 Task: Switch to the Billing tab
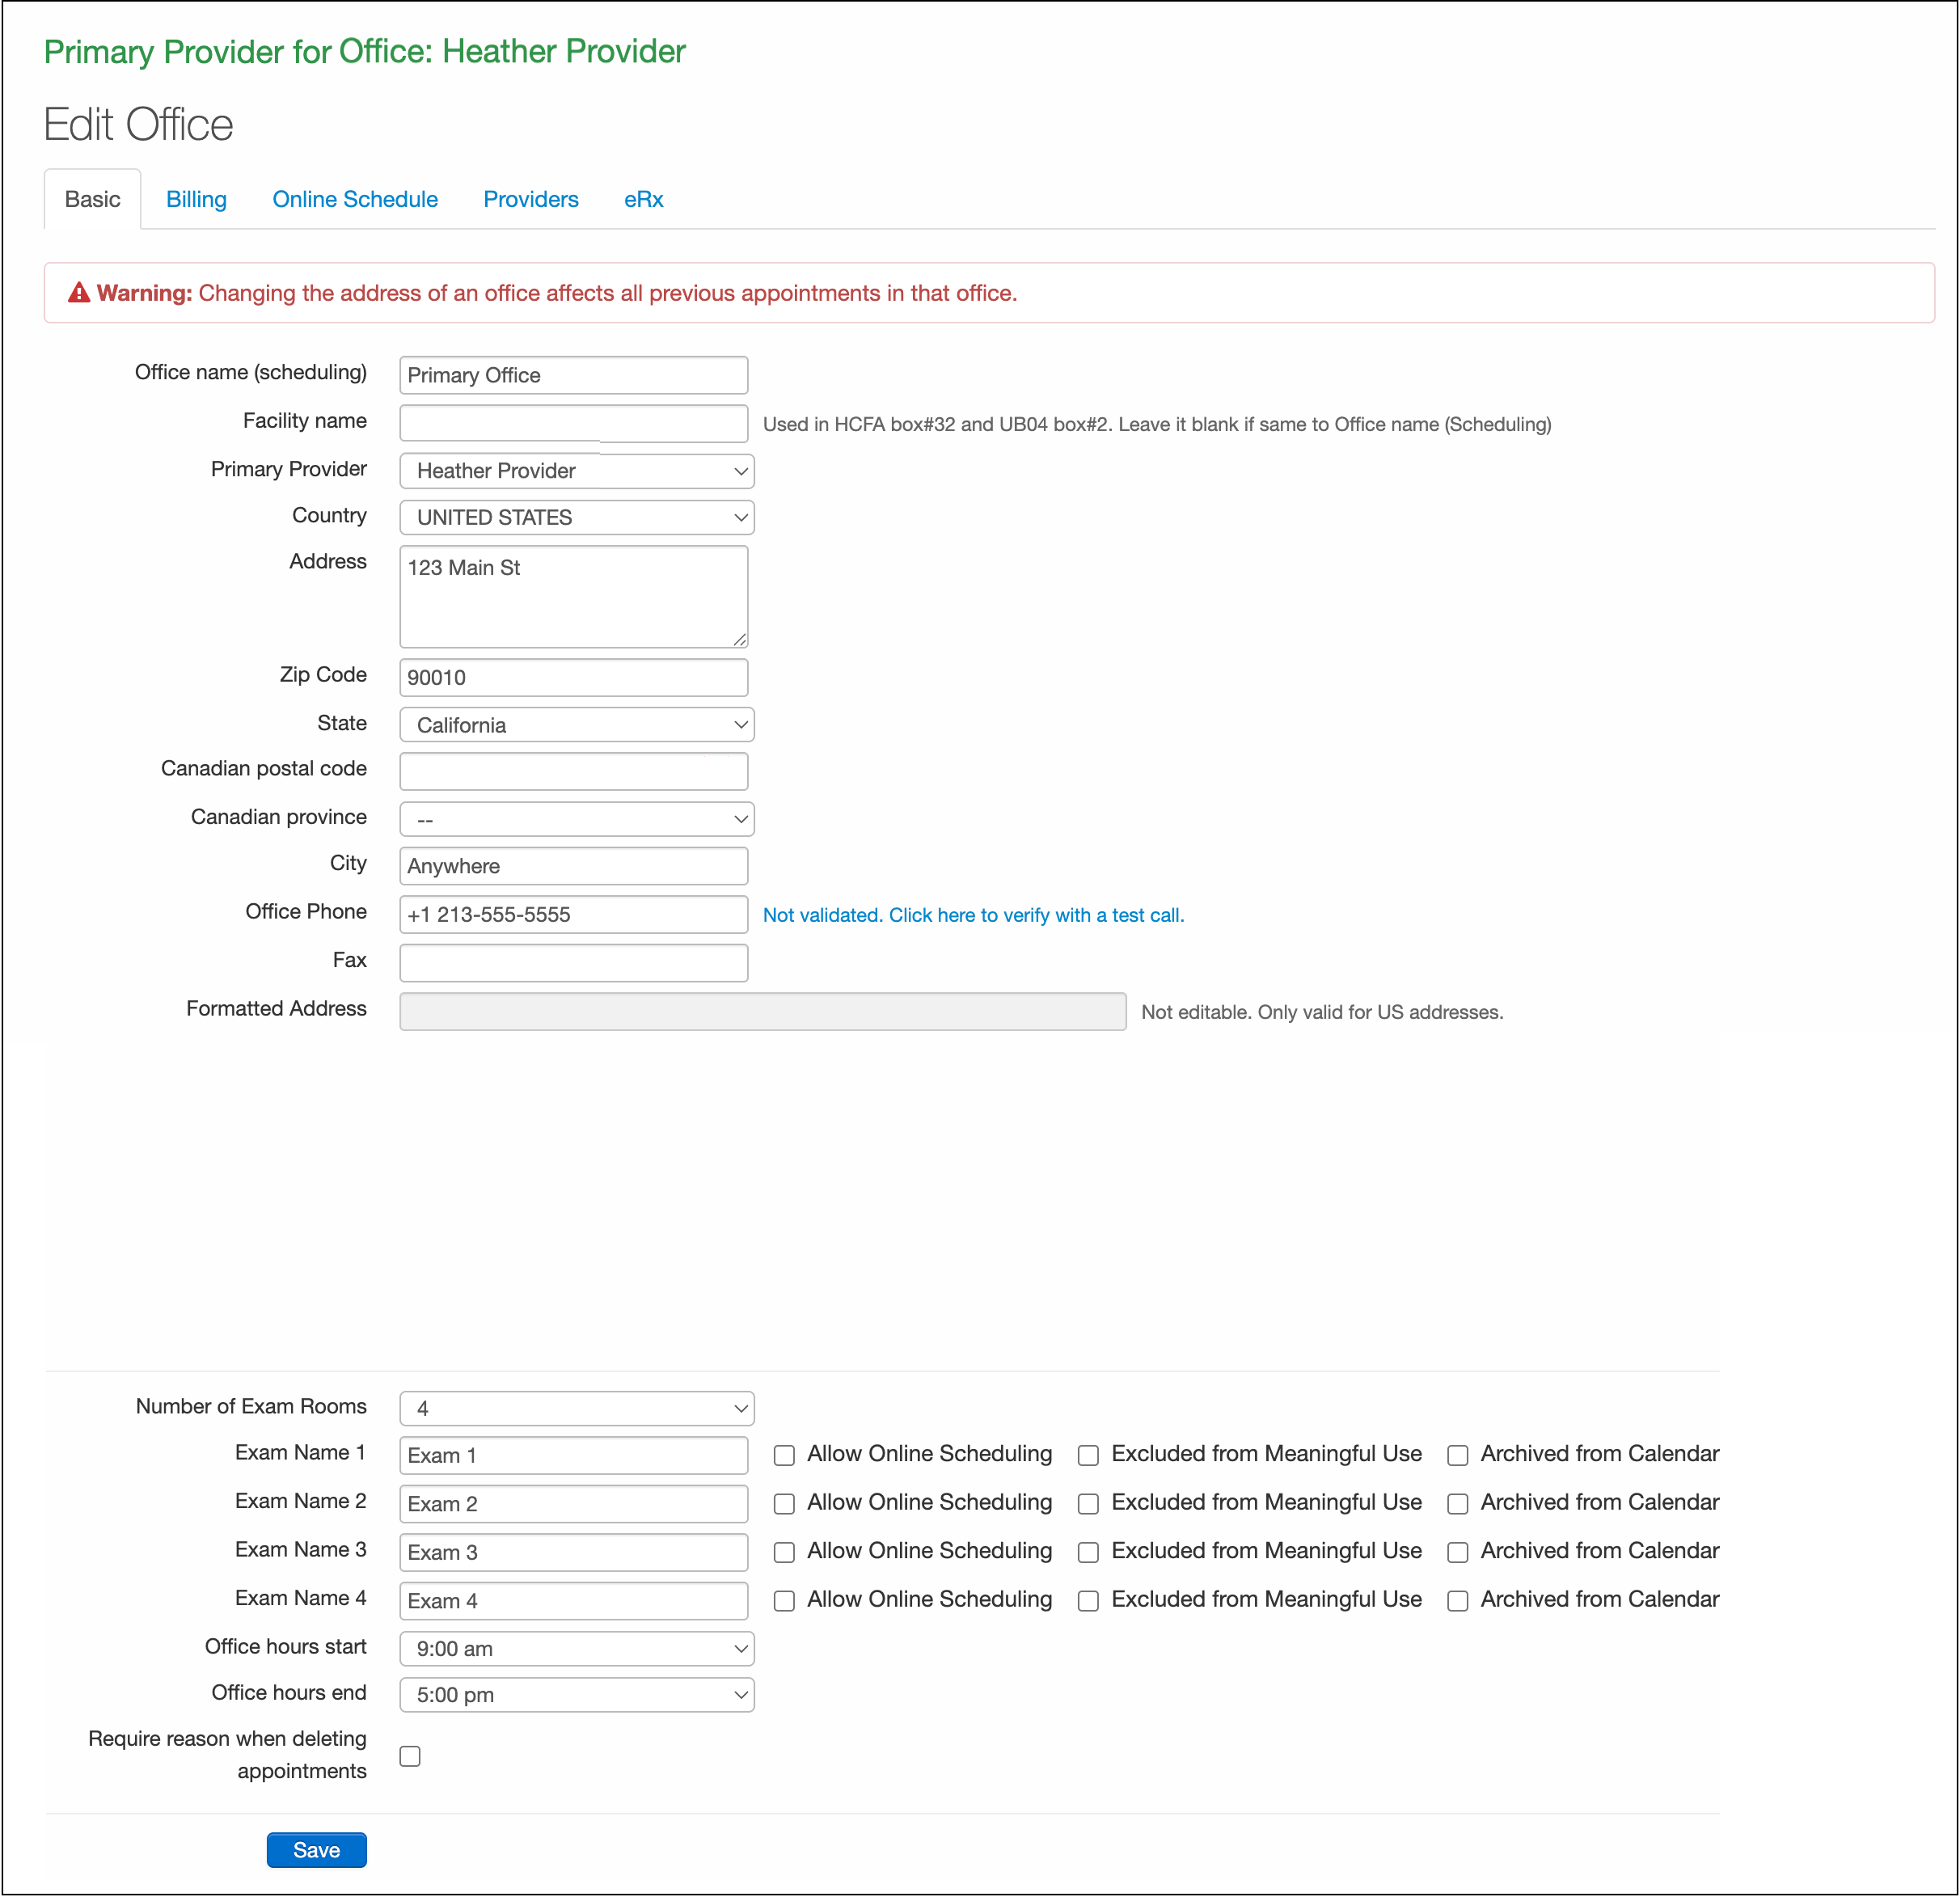click(196, 199)
